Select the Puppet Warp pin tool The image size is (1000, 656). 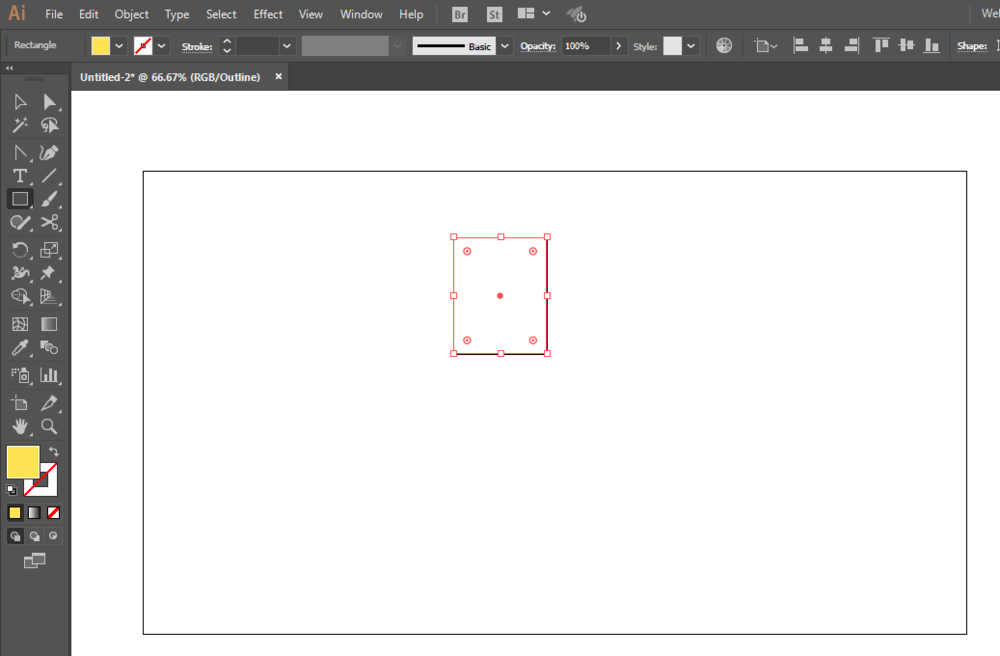49,273
